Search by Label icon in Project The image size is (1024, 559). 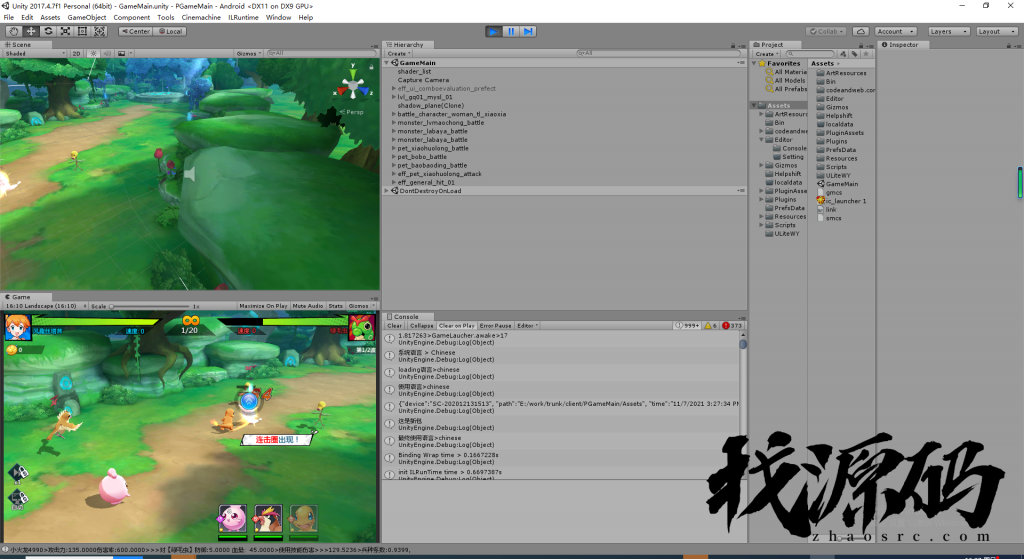pos(854,54)
